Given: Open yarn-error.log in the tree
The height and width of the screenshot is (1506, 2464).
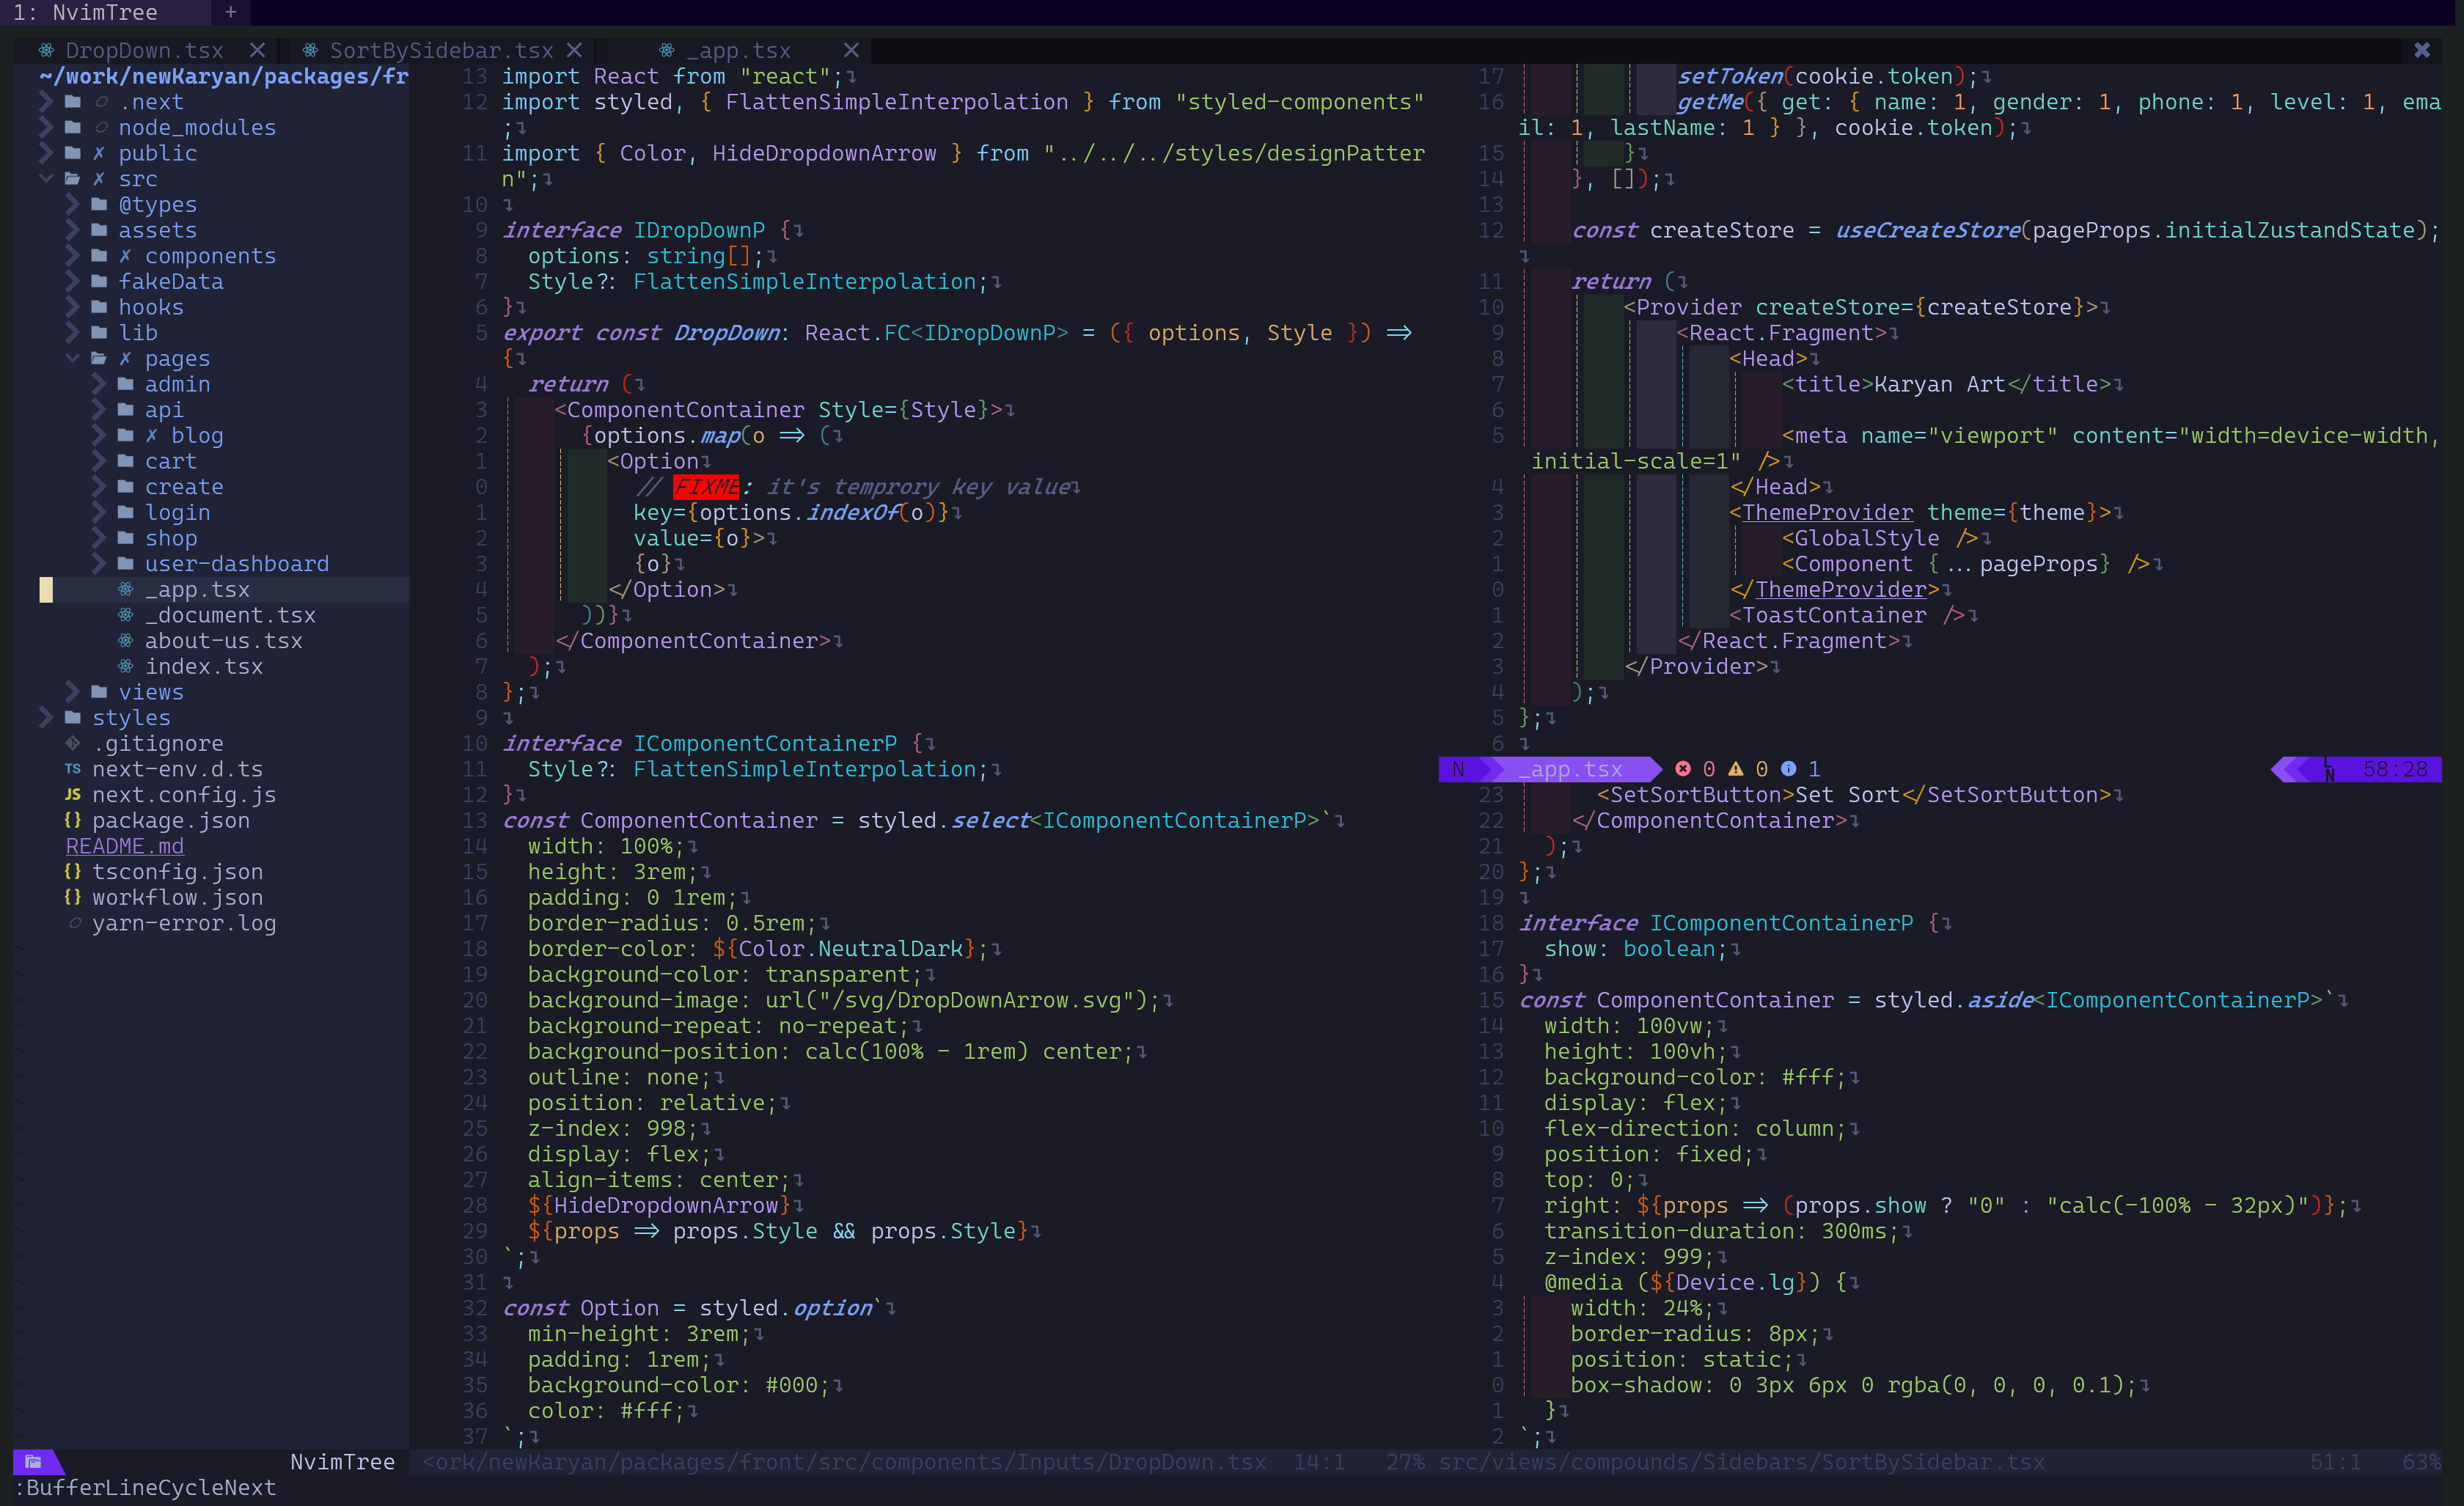Looking at the screenshot, I should click(x=184, y=923).
